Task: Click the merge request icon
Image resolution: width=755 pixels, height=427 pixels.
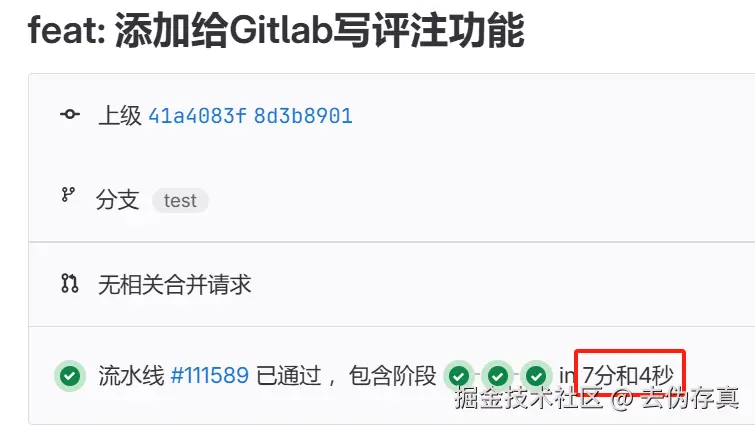Action: 70,283
